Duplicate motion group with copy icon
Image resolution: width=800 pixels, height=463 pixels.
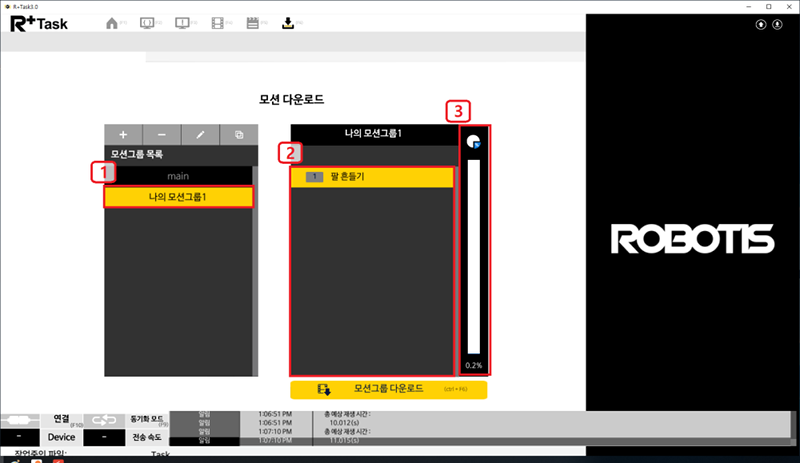pos(239,135)
